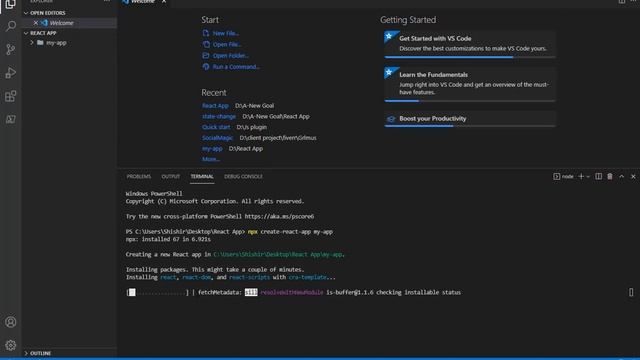Click the Get Started progress bar
Viewport: 640px width, 360px height.
(470, 57)
